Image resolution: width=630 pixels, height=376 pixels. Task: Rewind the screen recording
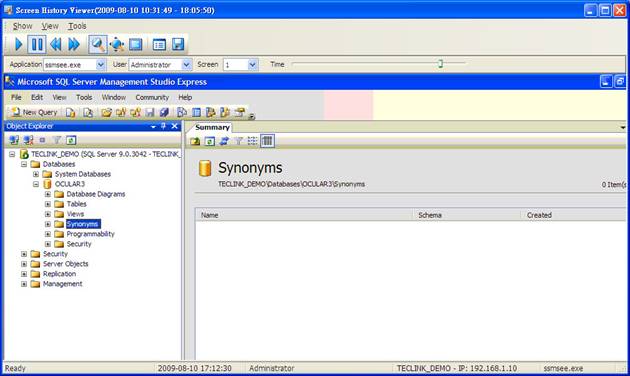pos(55,44)
